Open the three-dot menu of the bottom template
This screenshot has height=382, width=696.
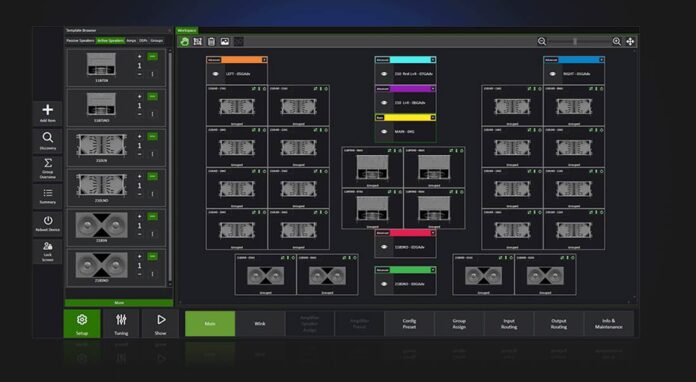(x=152, y=274)
